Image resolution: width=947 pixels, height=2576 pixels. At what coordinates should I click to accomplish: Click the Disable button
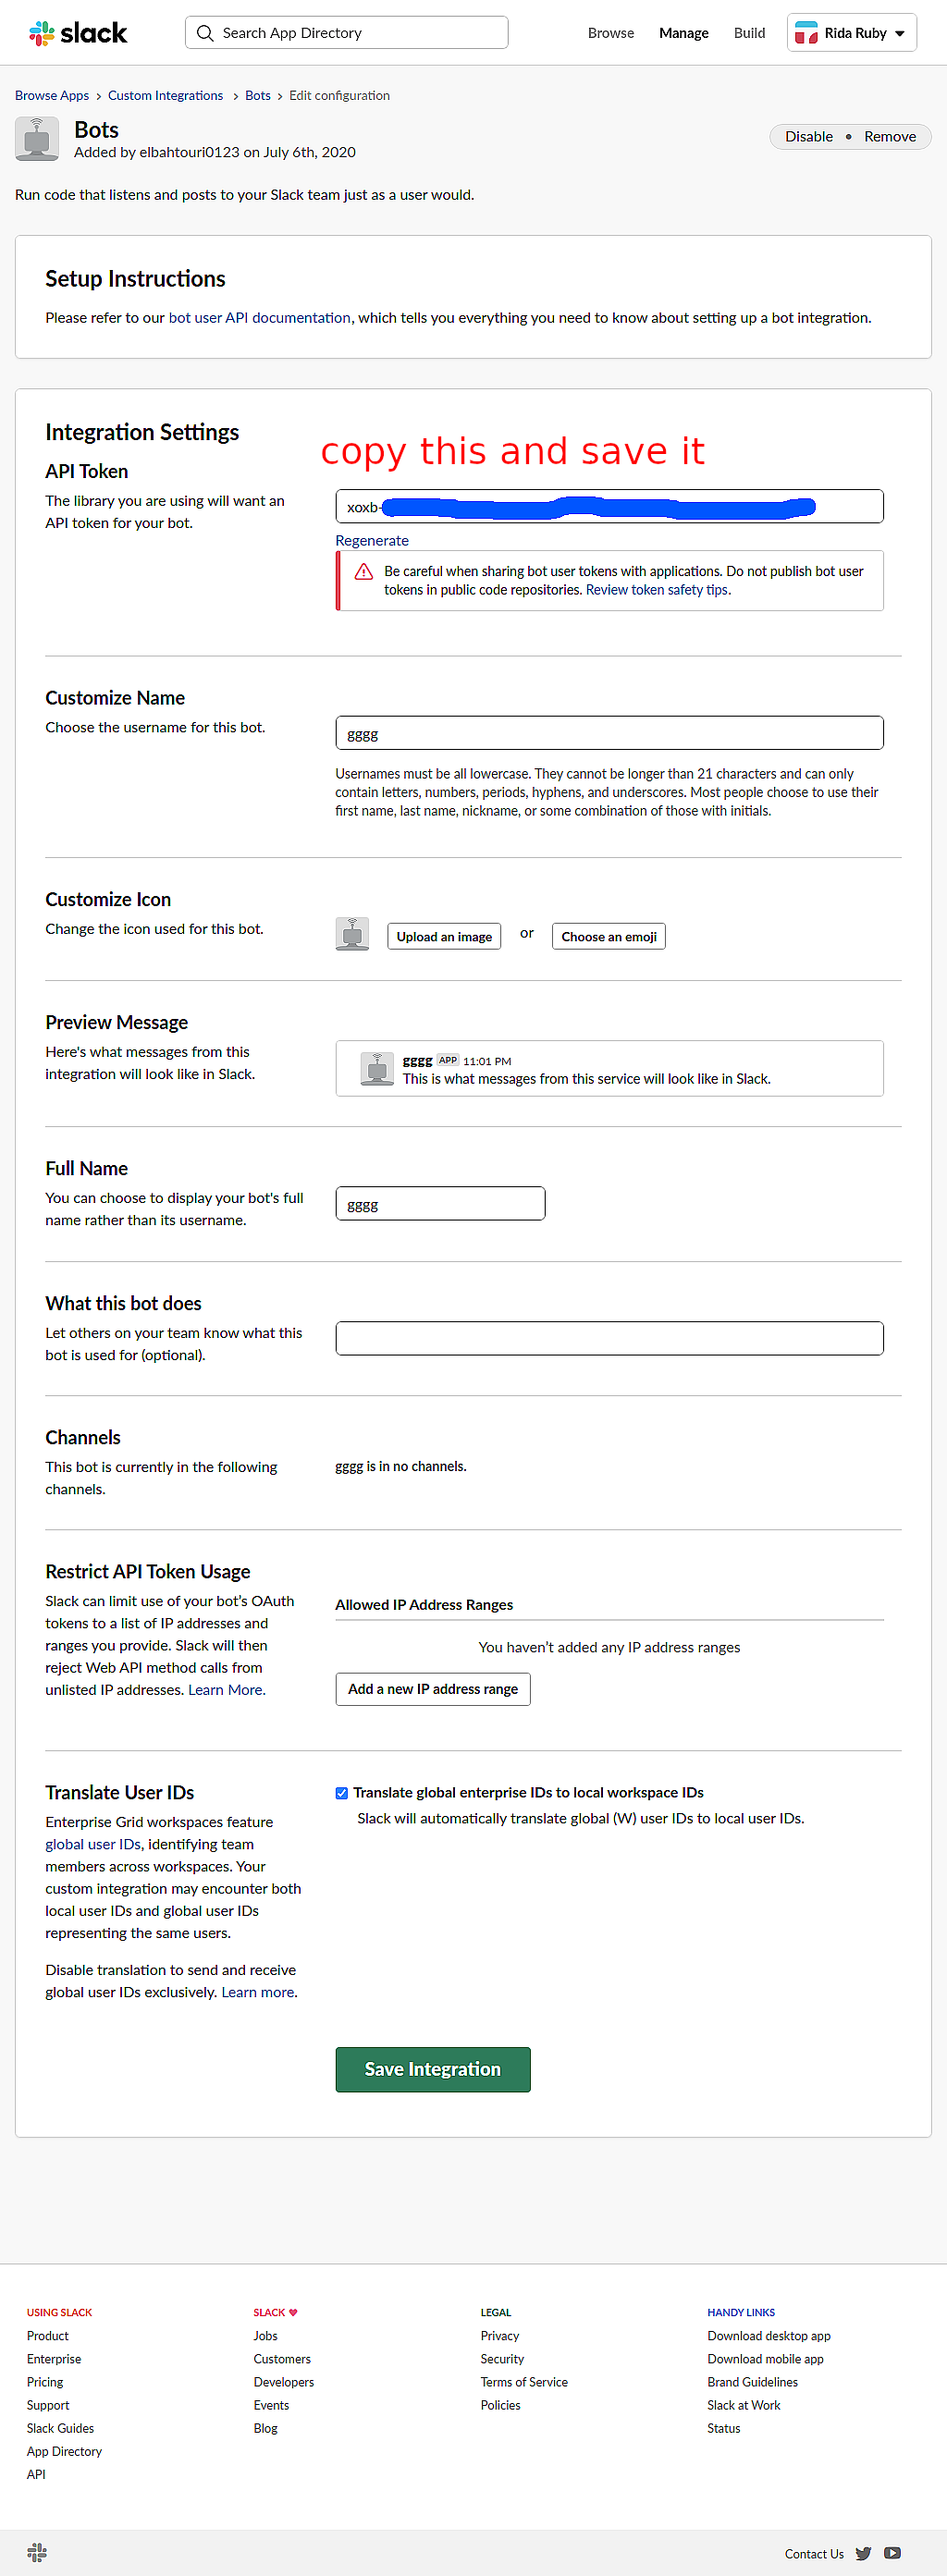point(809,137)
